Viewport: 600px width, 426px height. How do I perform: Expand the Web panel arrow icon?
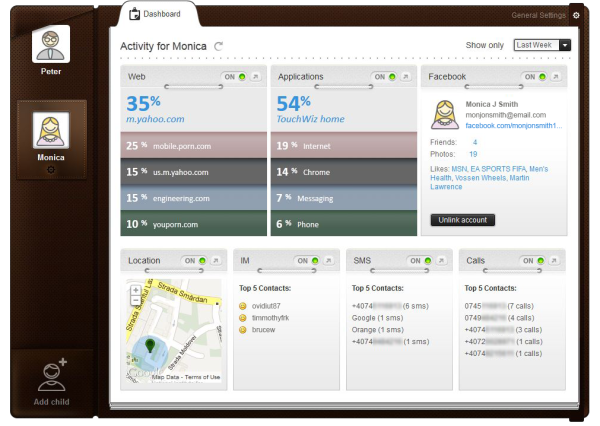point(256,77)
